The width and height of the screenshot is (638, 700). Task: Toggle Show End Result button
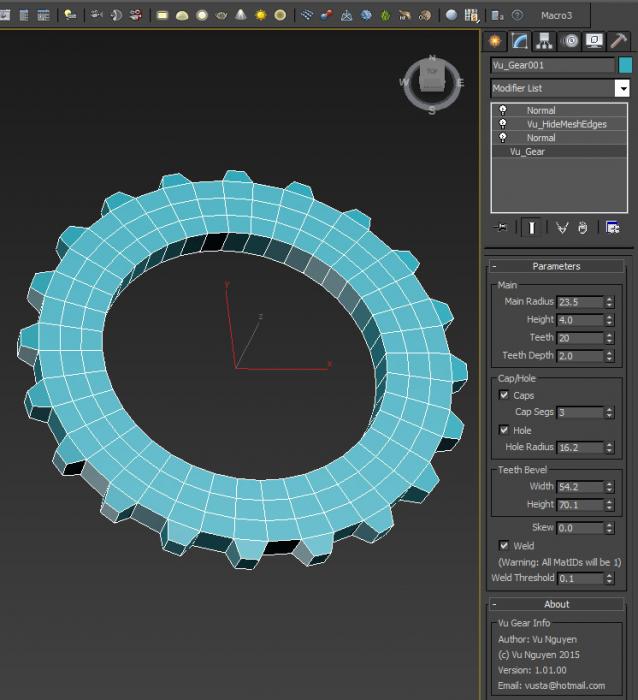click(531, 228)
